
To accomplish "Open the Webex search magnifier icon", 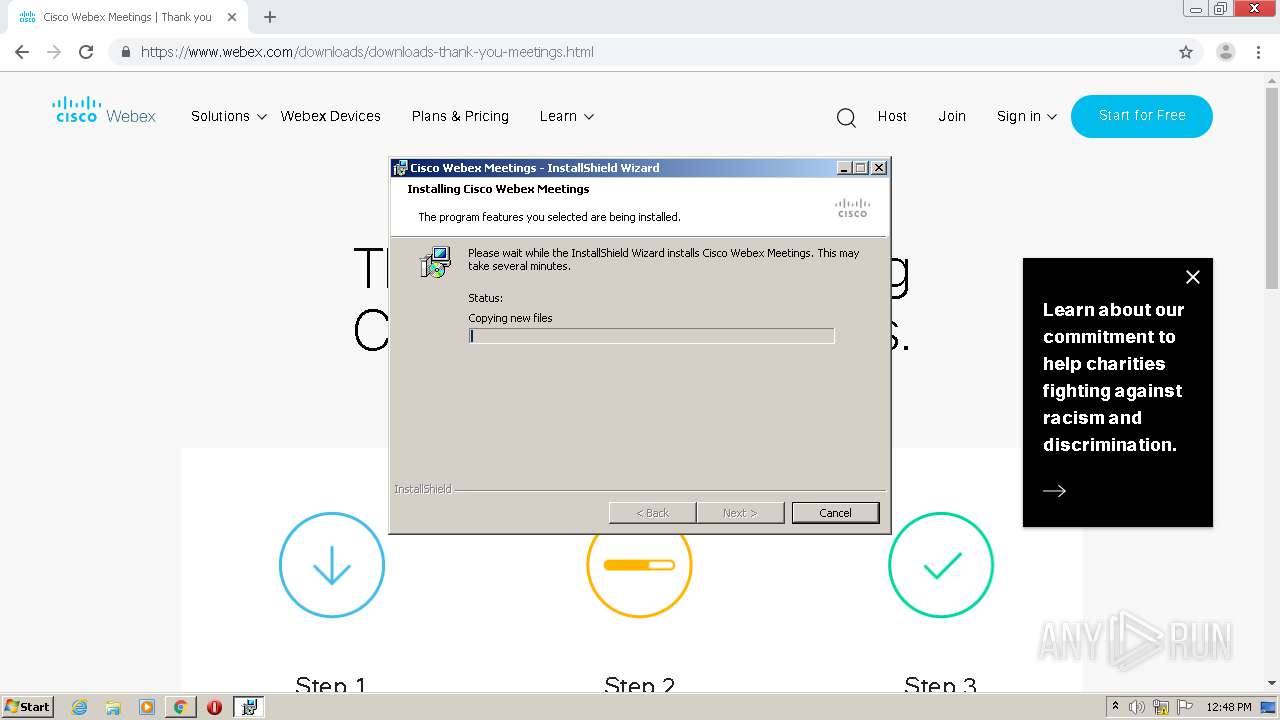I will pyautogui.click(x=846, y=118).
